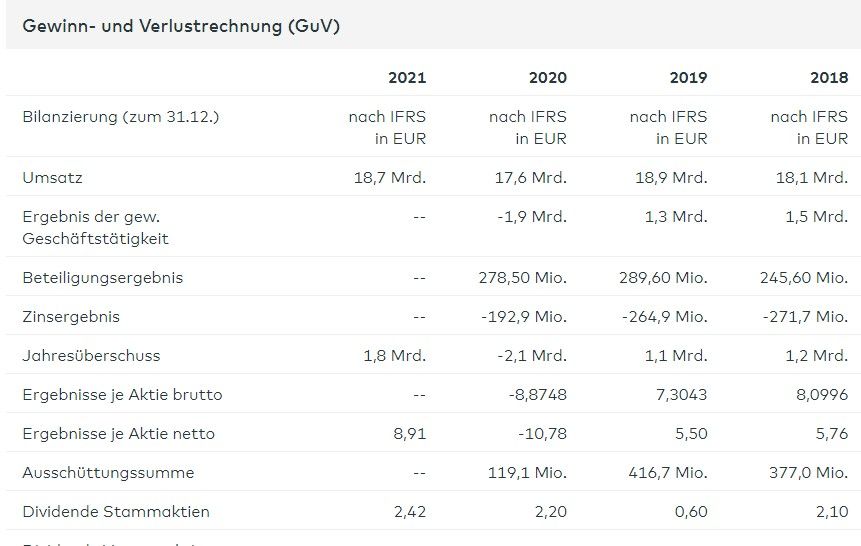The width and height of the screenshot is (861, 546).
Task: Select the Ausschüttungssumme row label
Action: [108, 473]
